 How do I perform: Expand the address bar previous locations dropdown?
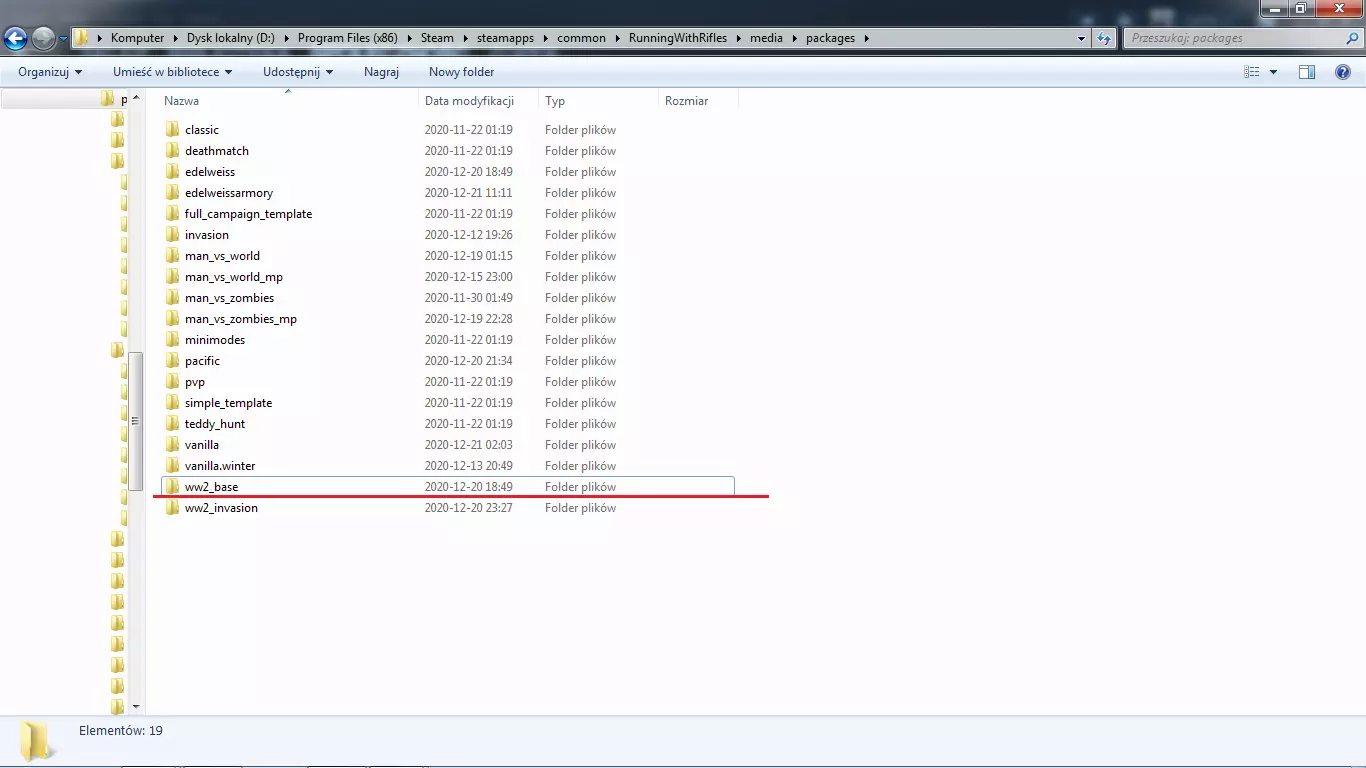[x=1082, y=38]
